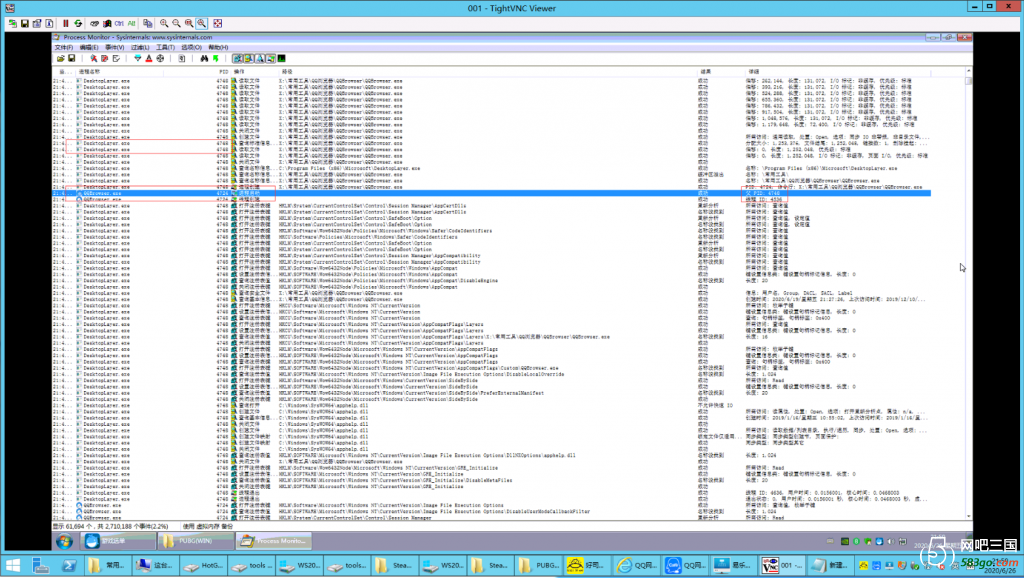The image size is (1024, 578).
Task: Open the 过滤(L) menu
Action: (140, 48)
